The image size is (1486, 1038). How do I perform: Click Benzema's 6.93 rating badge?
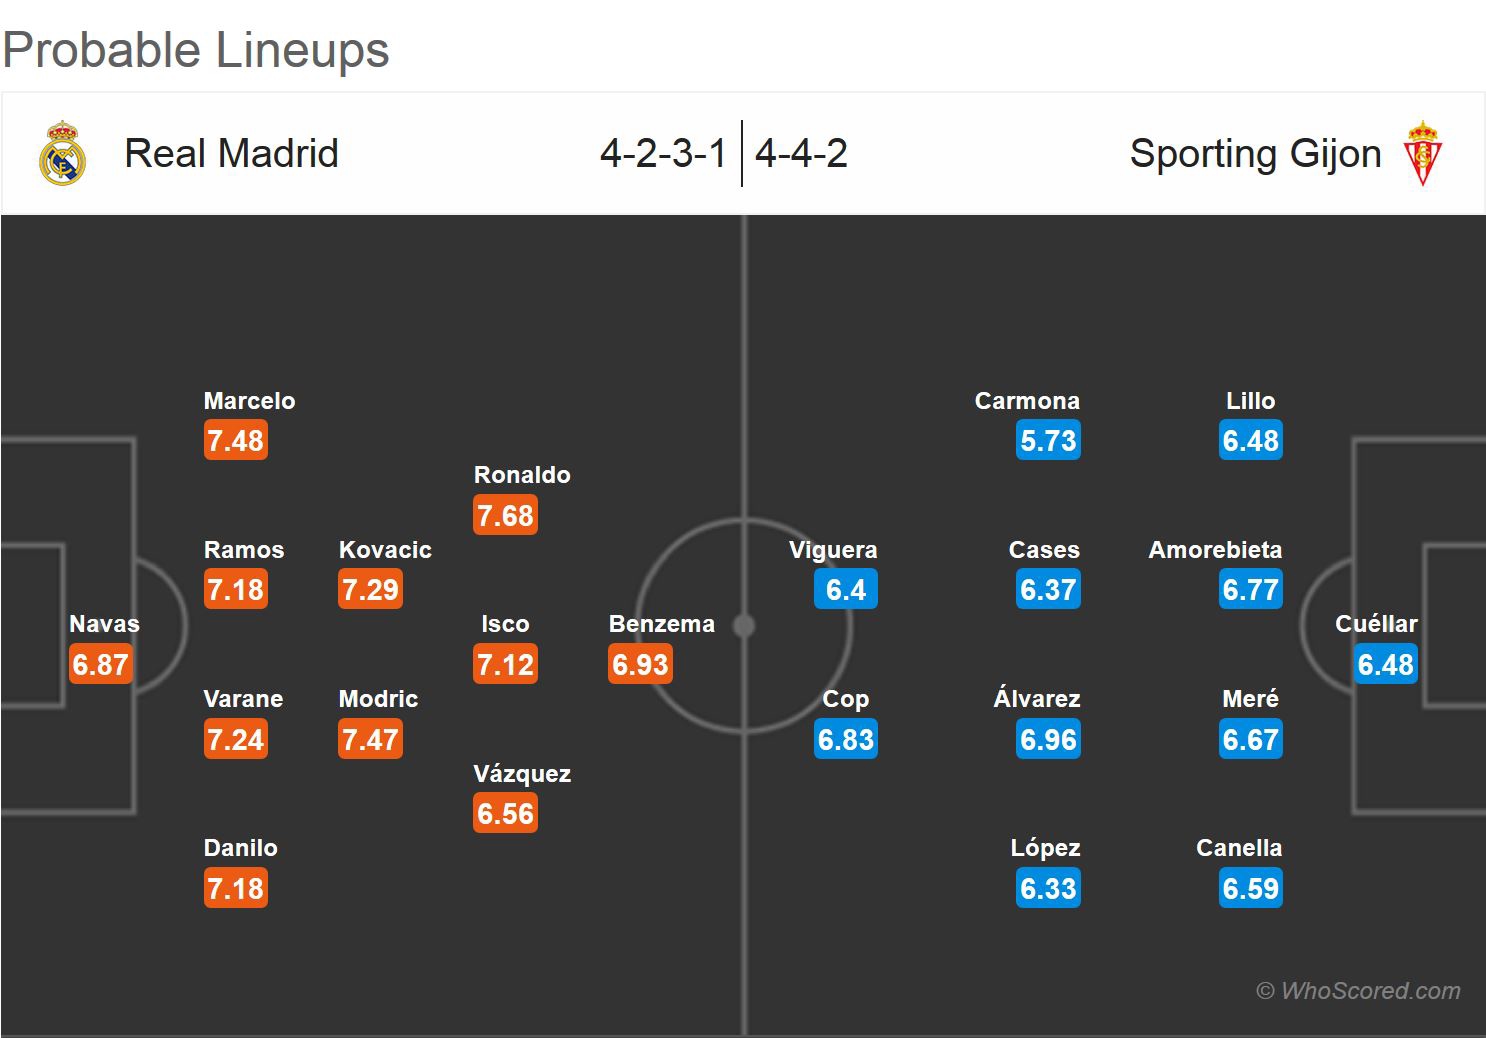[x=640, y=665]
